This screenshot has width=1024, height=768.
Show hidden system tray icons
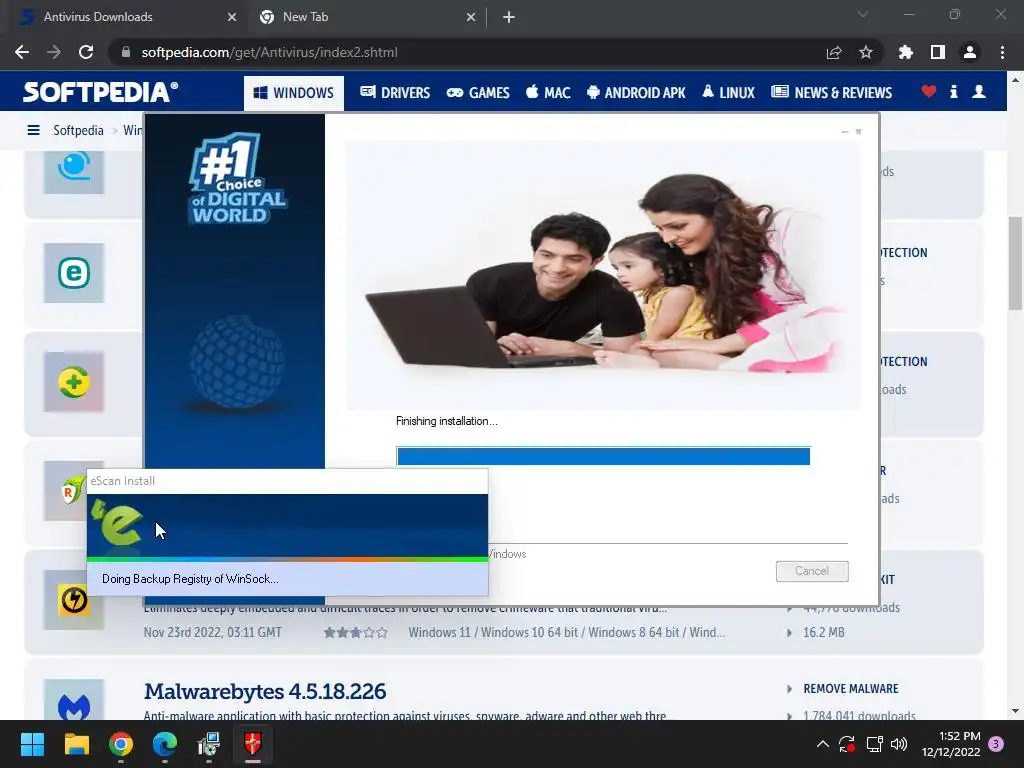823,744
